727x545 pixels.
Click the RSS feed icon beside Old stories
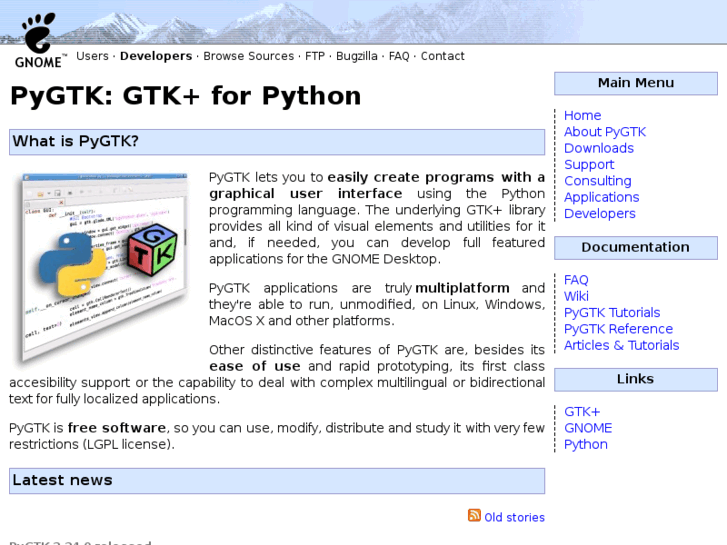click(474, 515)
